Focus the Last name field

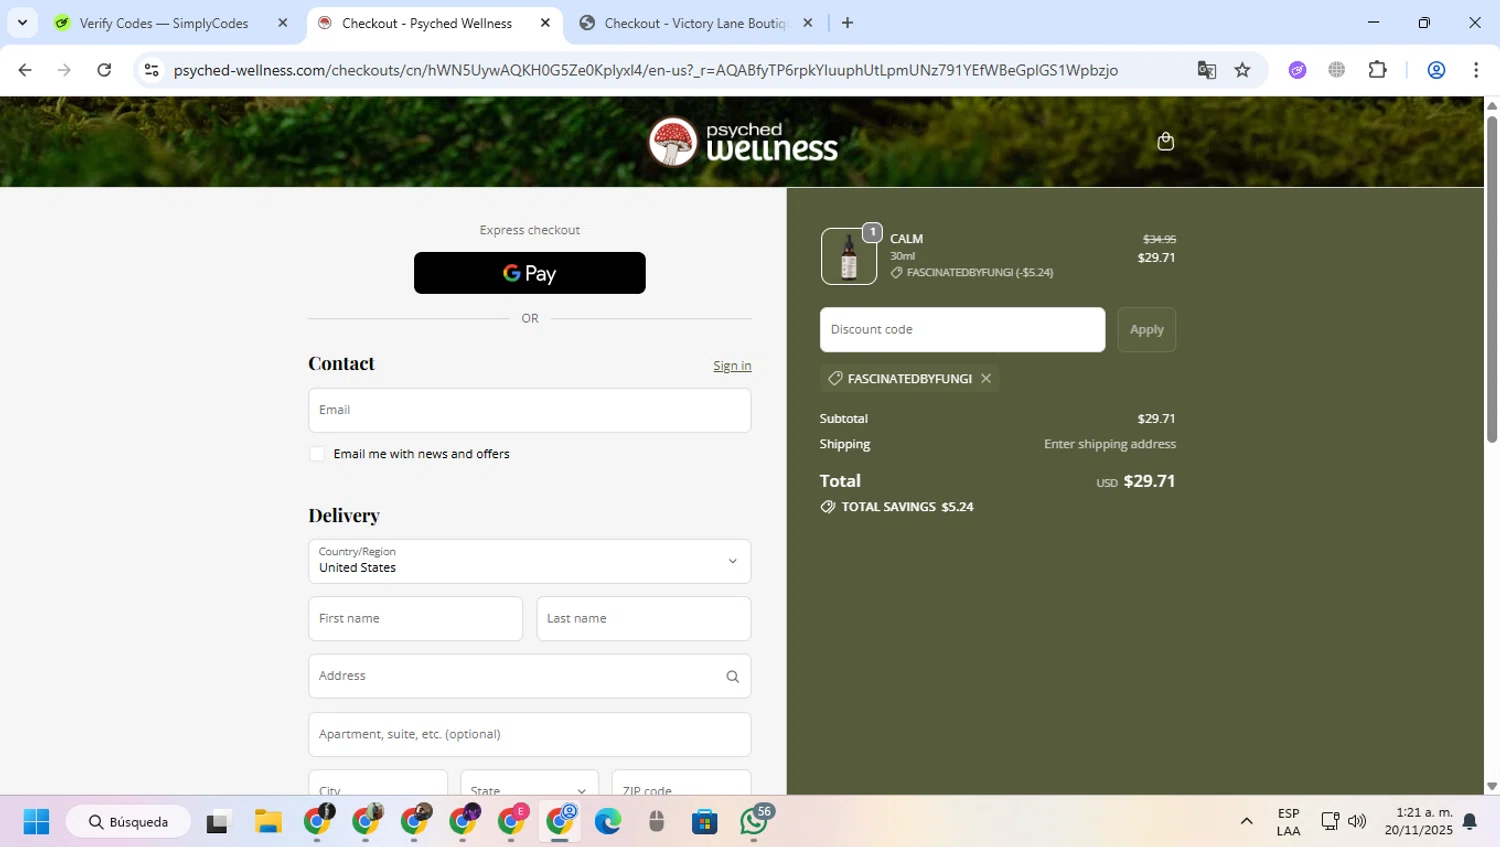(644, 619)
